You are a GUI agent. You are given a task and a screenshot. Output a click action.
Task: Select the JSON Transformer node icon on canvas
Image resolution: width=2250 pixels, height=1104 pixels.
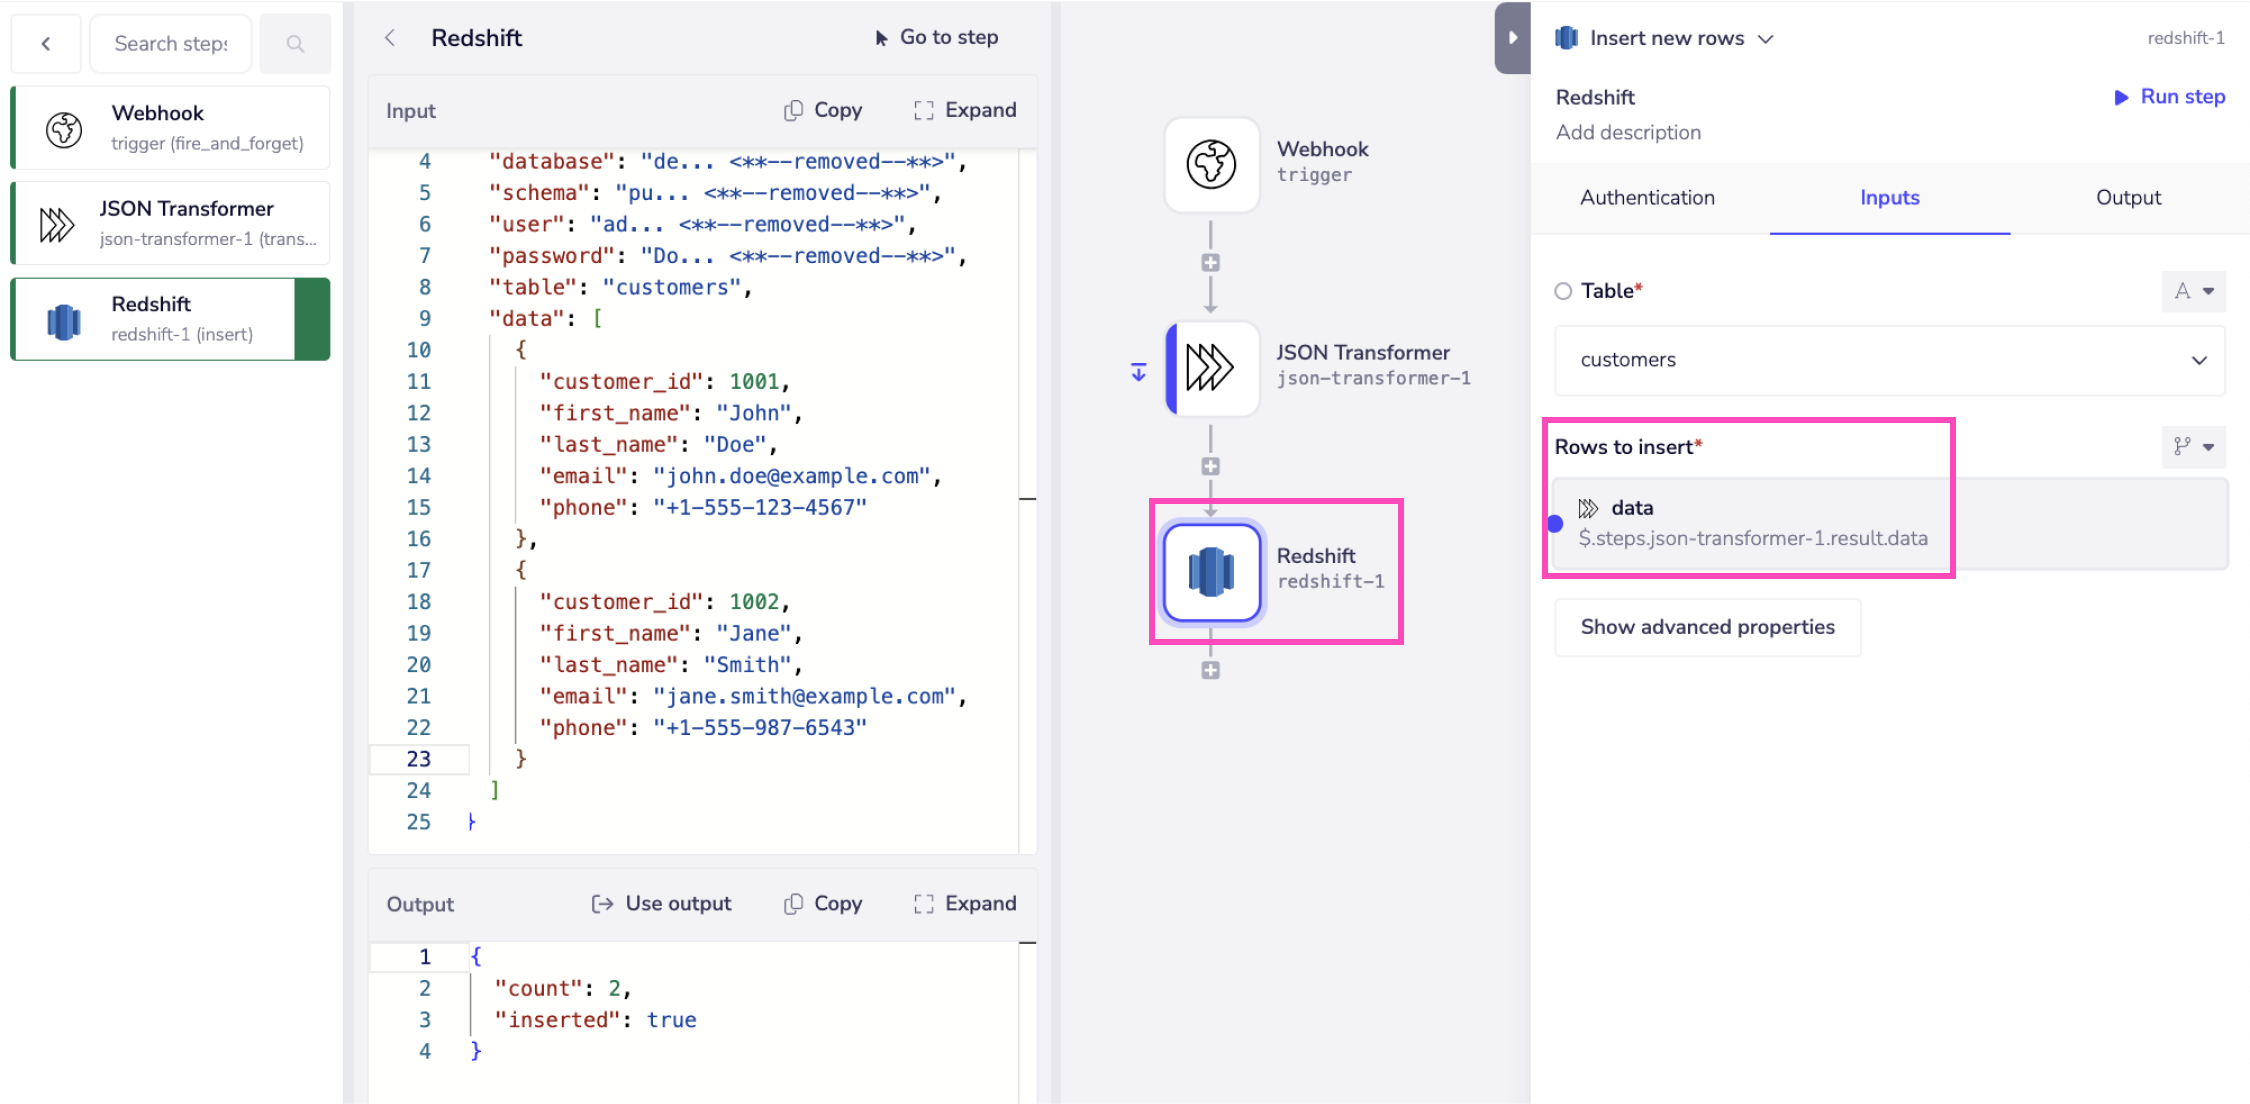1211,368
